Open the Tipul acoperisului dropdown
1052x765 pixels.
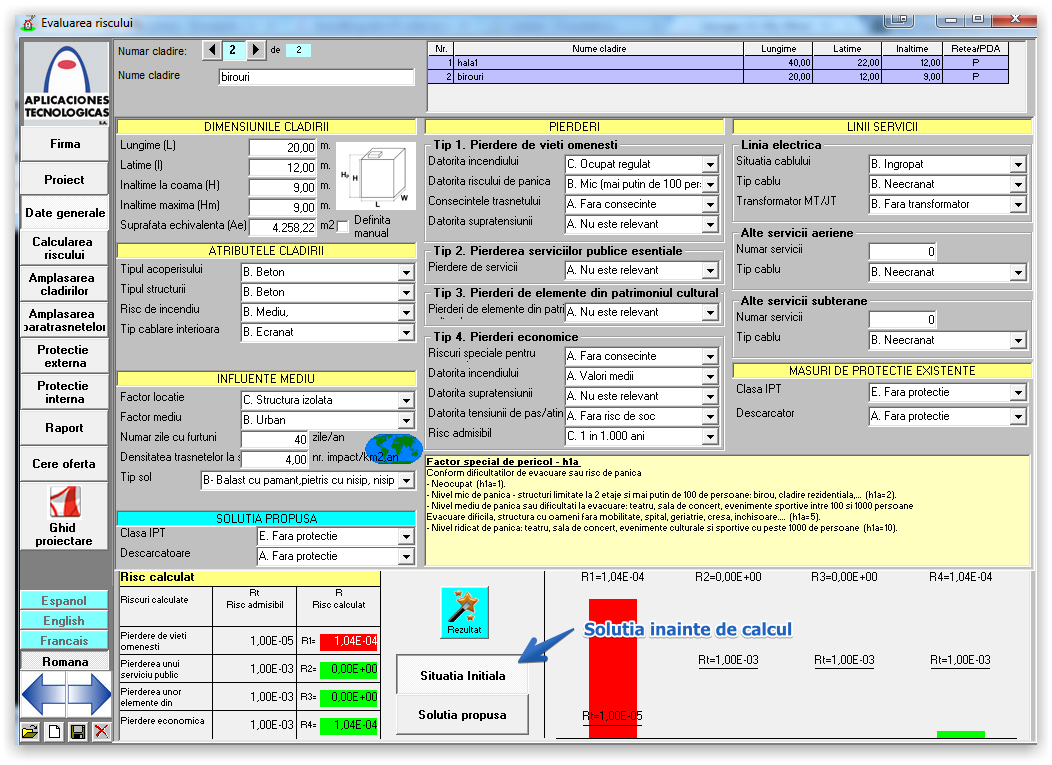[x=406, y=272]
